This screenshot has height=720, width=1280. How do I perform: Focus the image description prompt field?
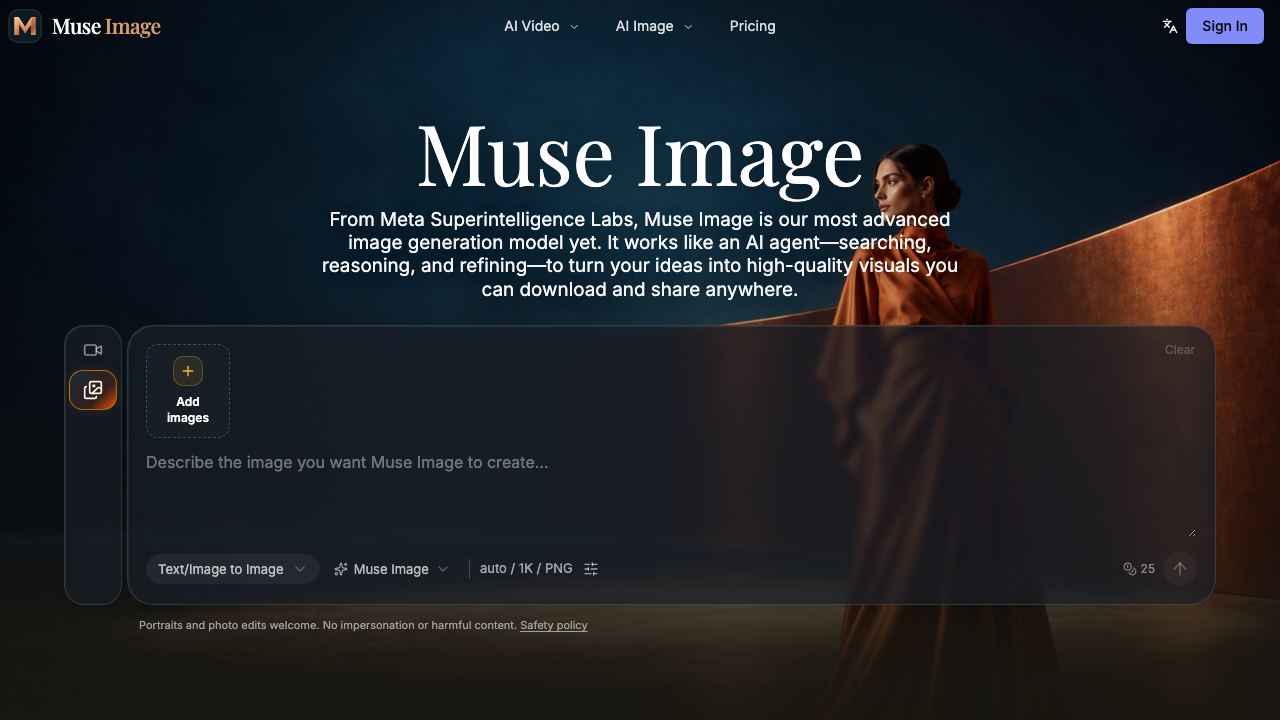670,495
